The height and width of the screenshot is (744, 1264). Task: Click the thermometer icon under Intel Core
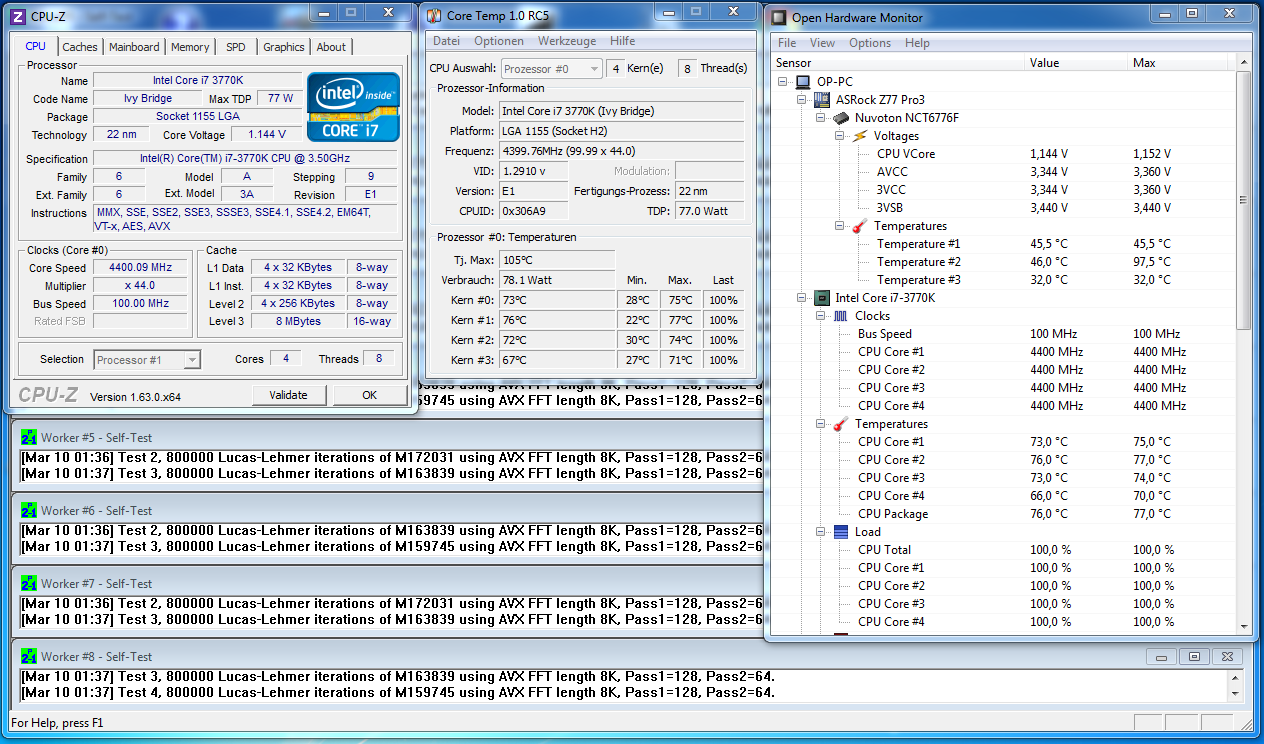point(840,424)
